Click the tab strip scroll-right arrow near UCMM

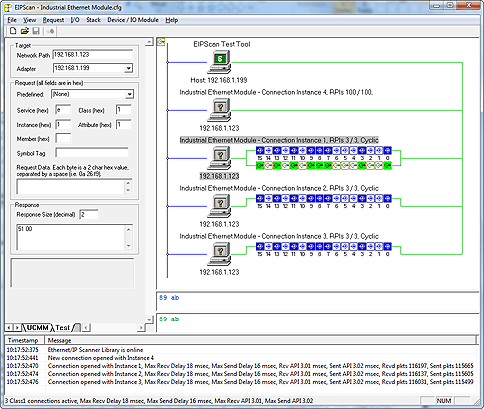tap(17, 328)
